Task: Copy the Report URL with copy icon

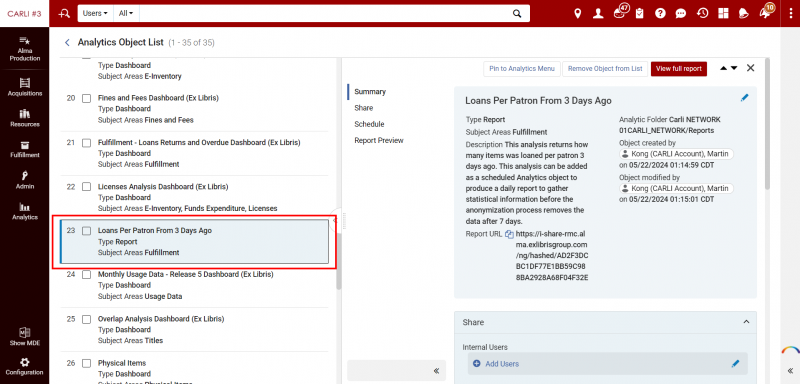Action: click(x=509, y=235)
